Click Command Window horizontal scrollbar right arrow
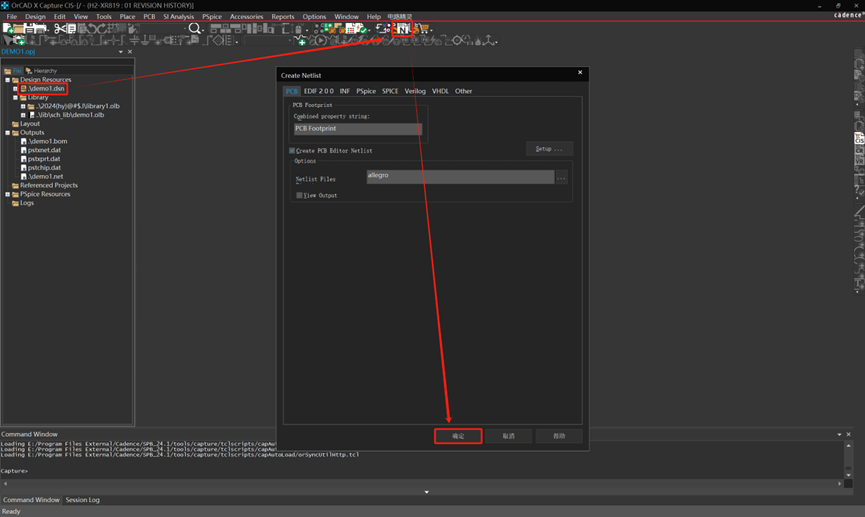The image size is (865, 517). click(x=840, y=483)
